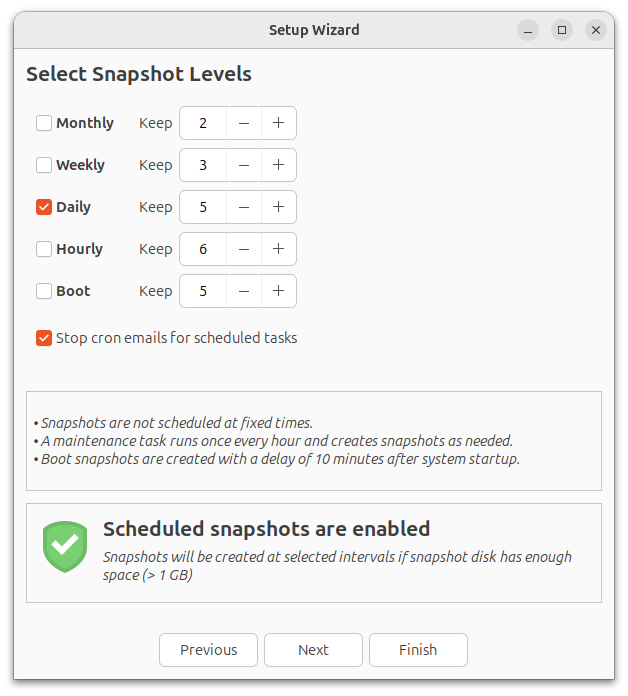Image resolution: width=628 pixels, height=696 pixels.
Task: Disable Stop cron emails option
Action: pyautogui.click(x=44, y=338)
